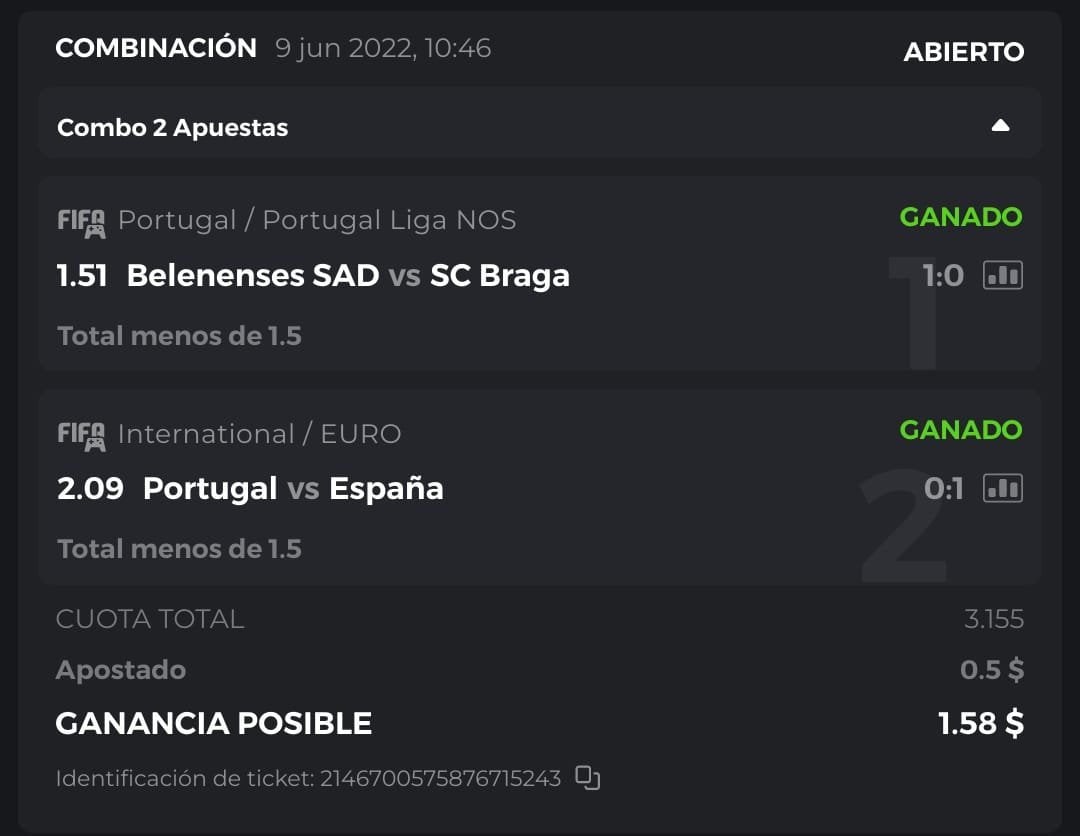This screenshot has width=1080, height=836.
Task: Click FIFA gamepad icon beside Portugal Liga NOS
Action: [x=81, y=221]
